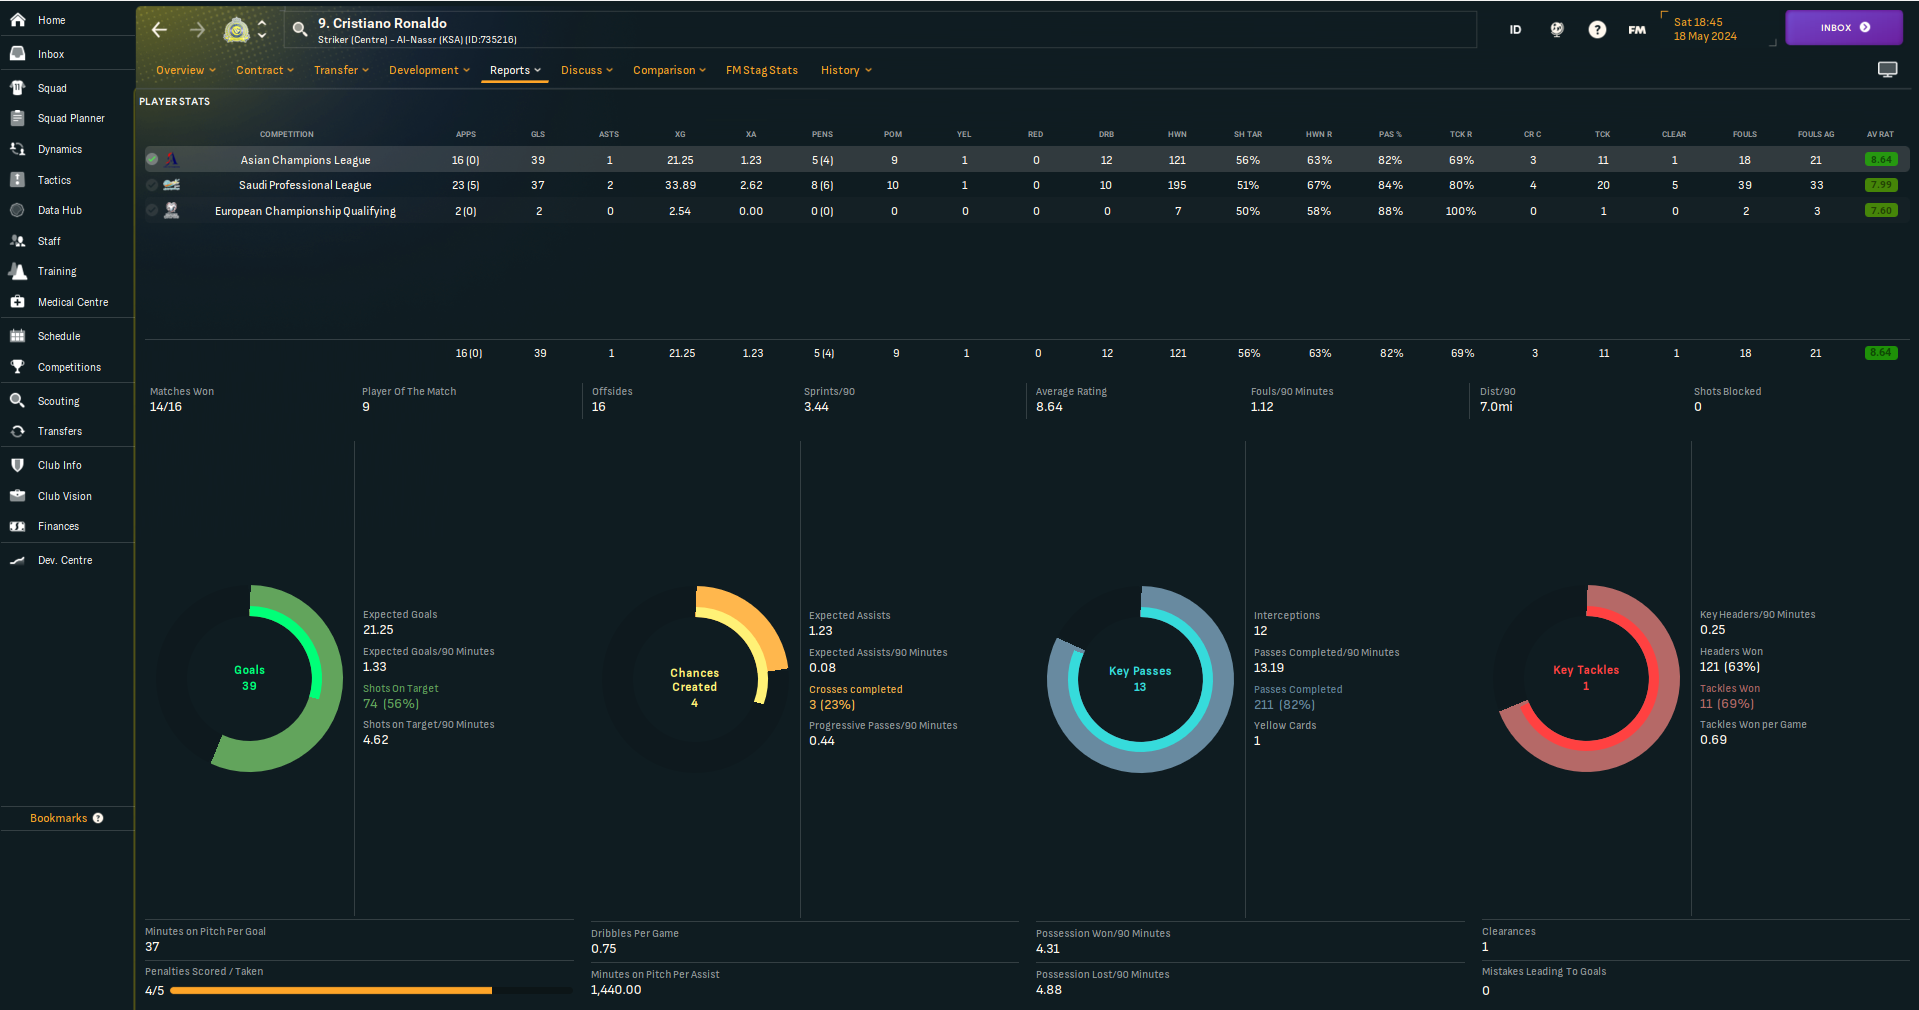
Task: Go forward with the forward arrow
Action: coord(197,30)
